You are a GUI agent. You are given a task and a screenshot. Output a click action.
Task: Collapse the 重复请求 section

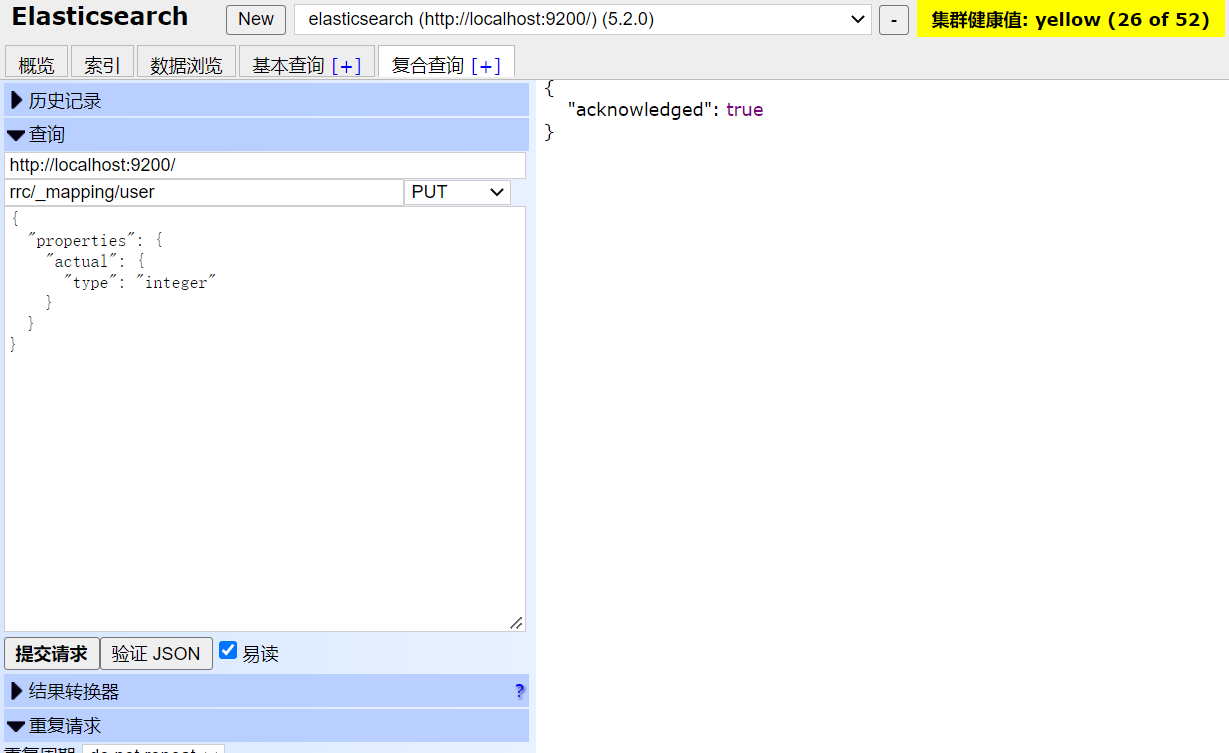266,725
